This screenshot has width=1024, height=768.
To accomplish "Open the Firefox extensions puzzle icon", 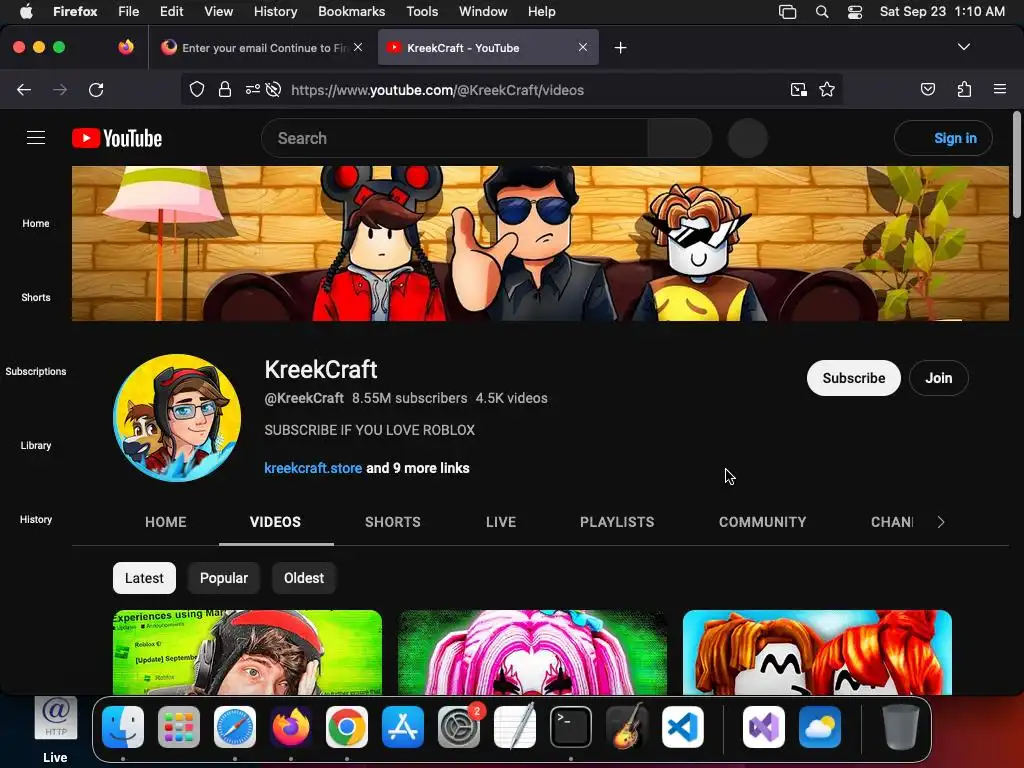I will click(964, 89).
